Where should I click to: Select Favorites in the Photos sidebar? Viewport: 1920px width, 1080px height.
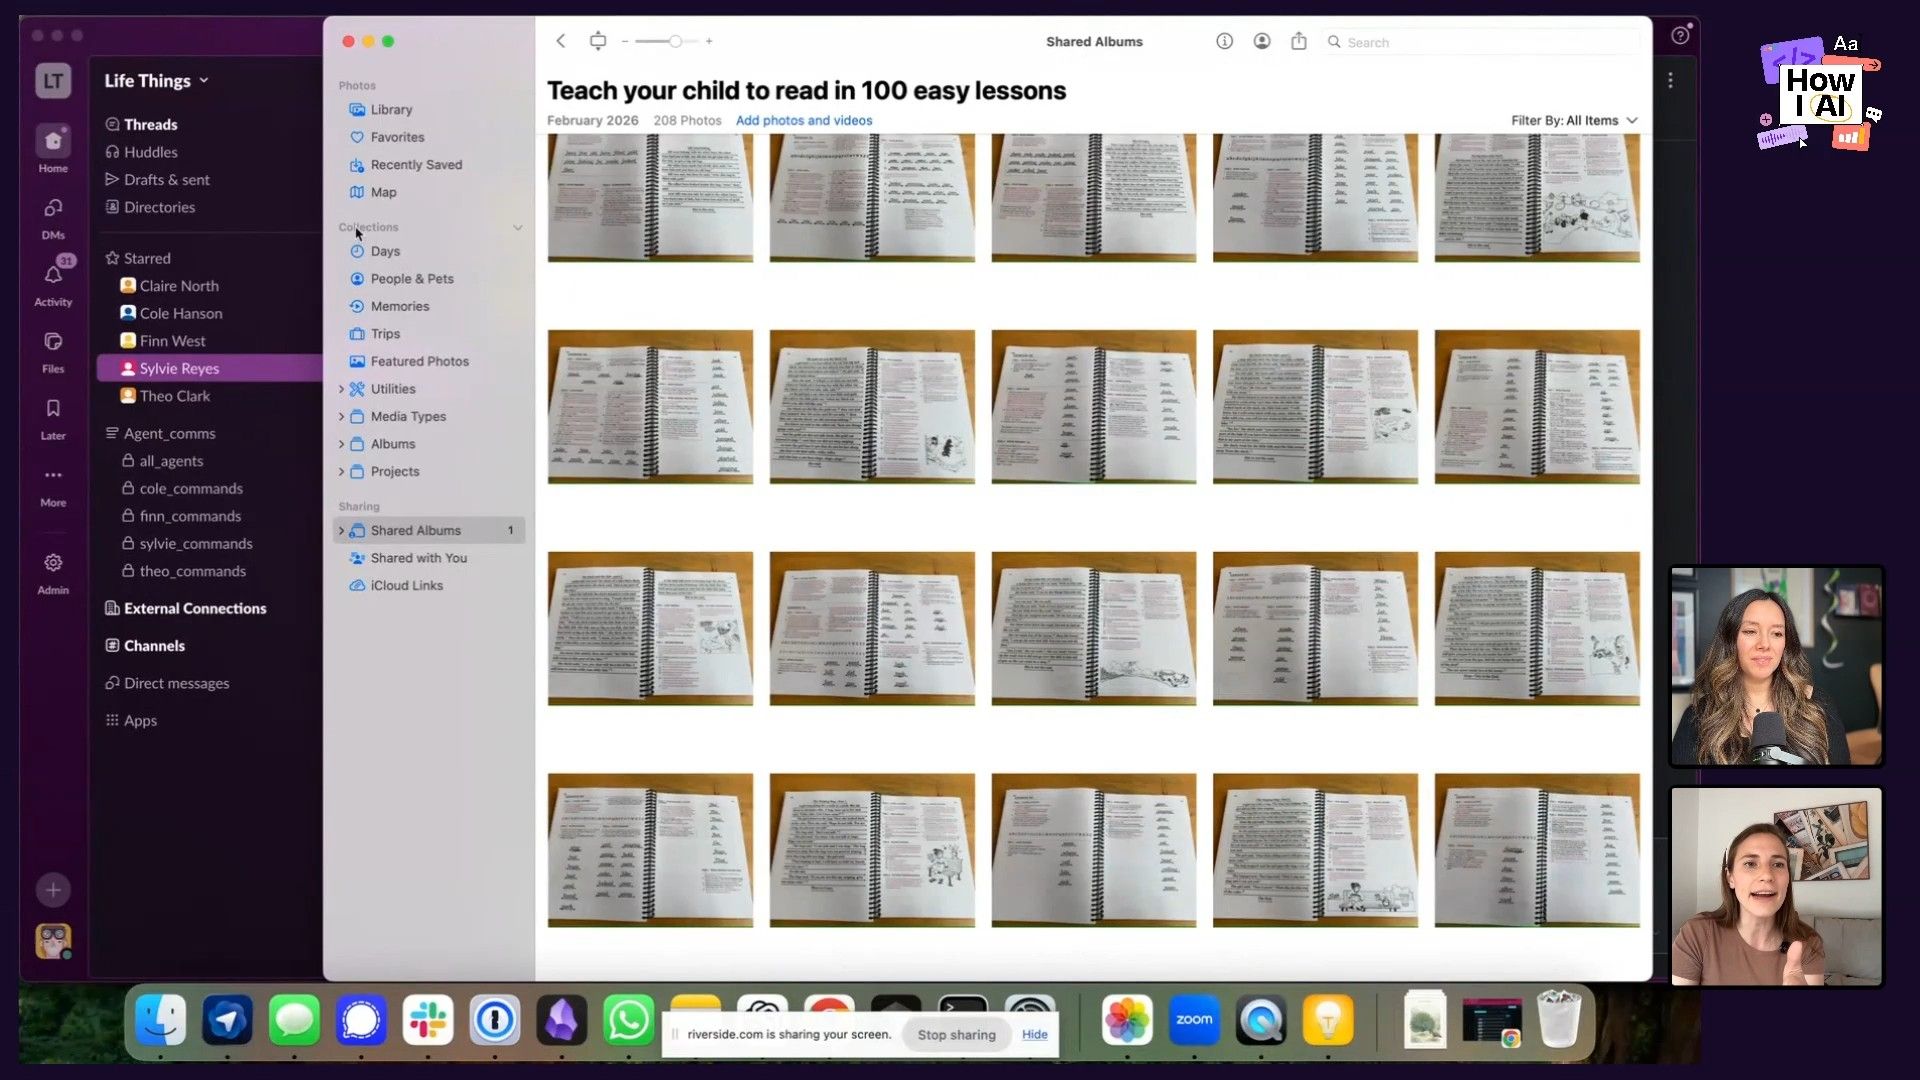(x=396, y=137)
